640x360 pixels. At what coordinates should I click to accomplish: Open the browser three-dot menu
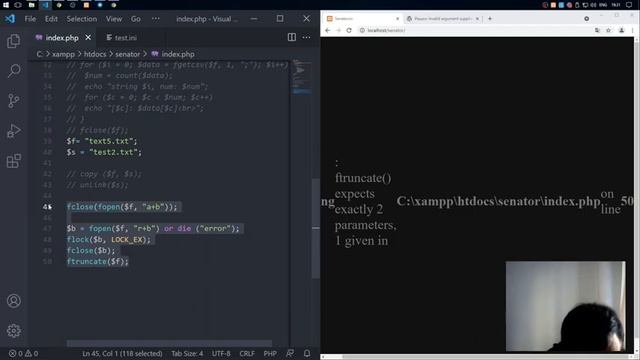click(x=633, y=30)
